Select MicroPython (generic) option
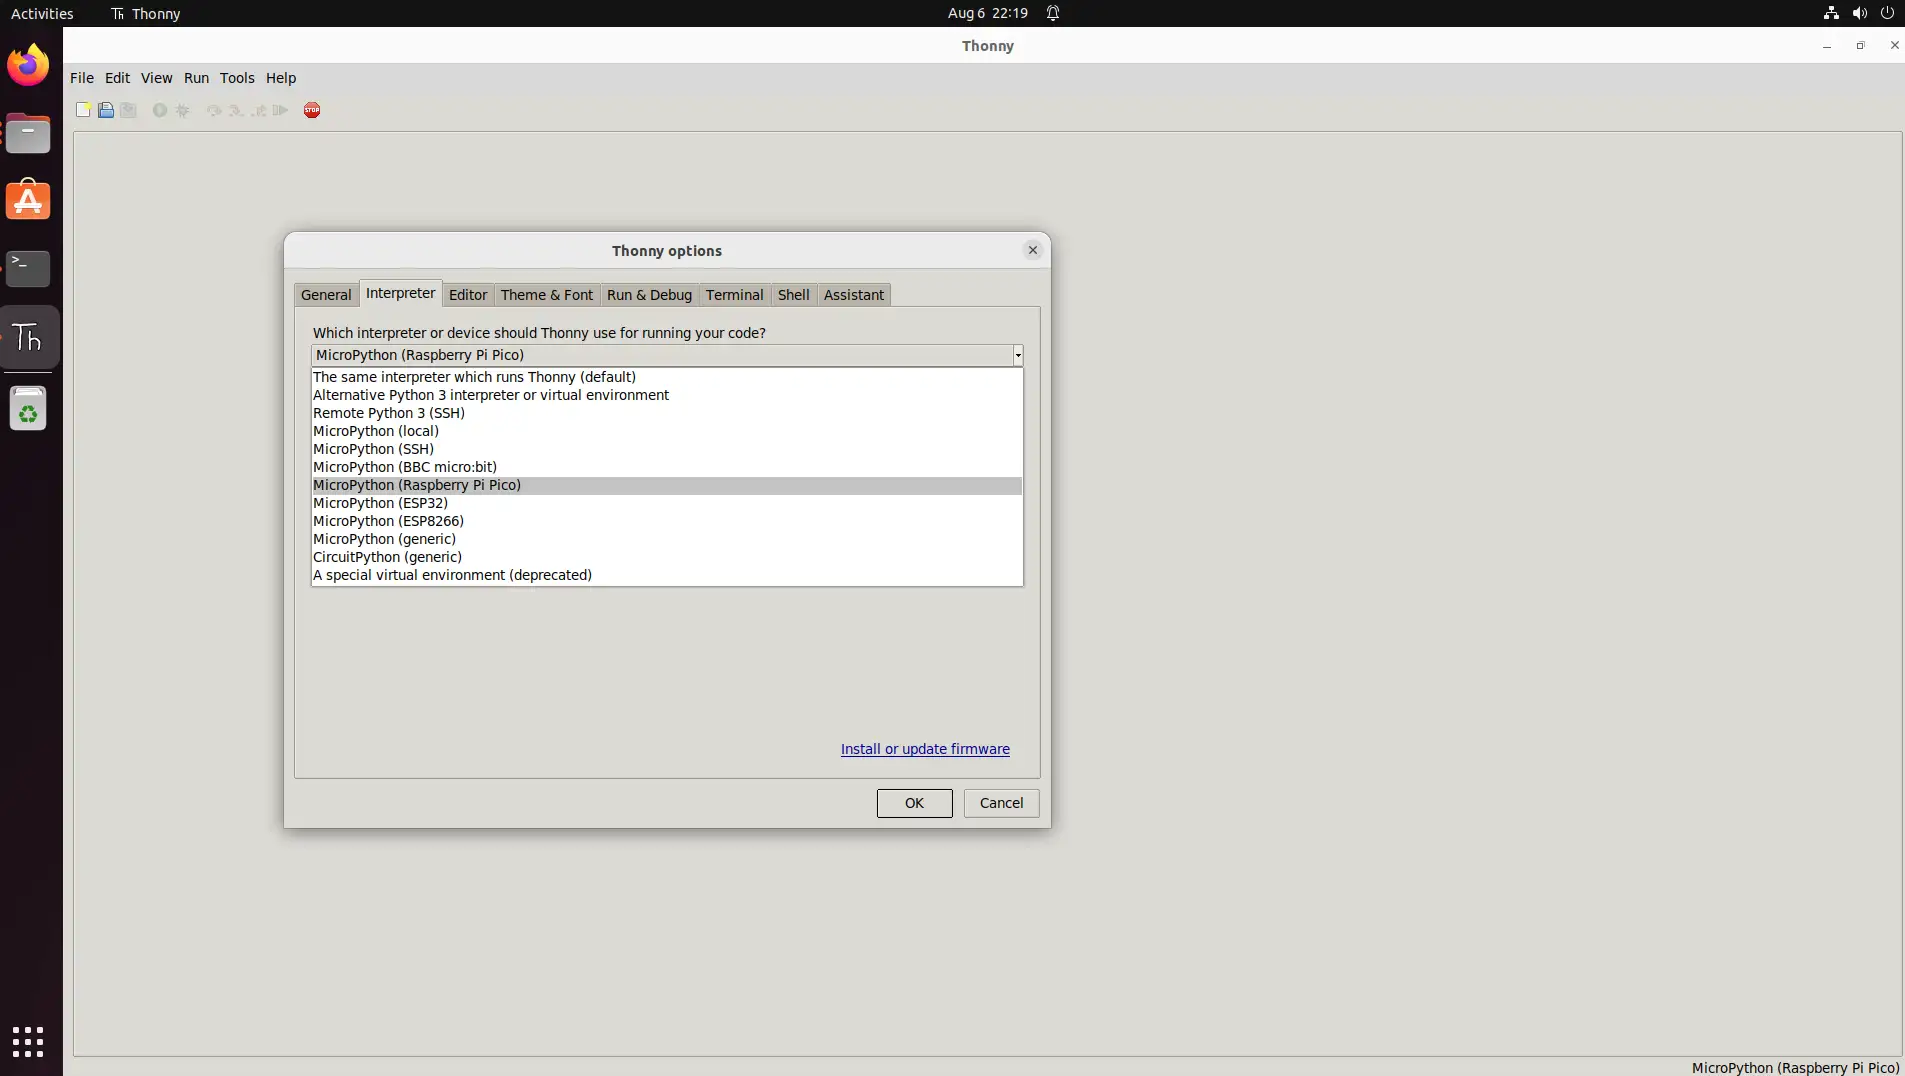Viewport: 1905px width, 1076px height. click(x=666, y=539)
